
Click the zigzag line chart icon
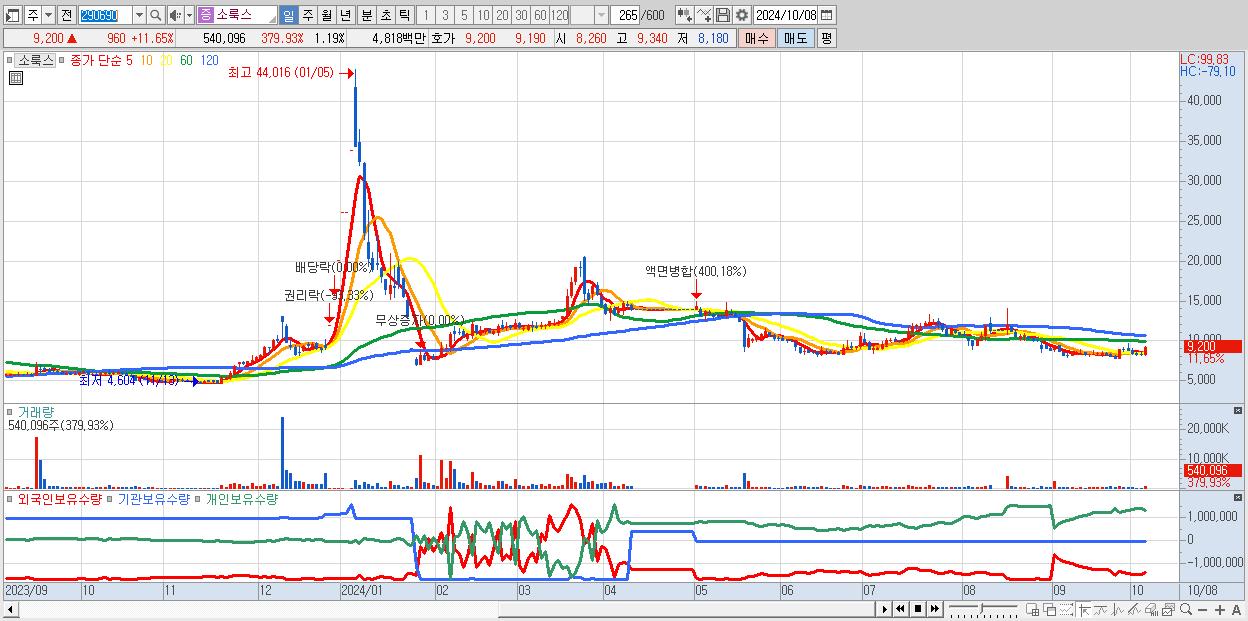tap(1118, 610)
